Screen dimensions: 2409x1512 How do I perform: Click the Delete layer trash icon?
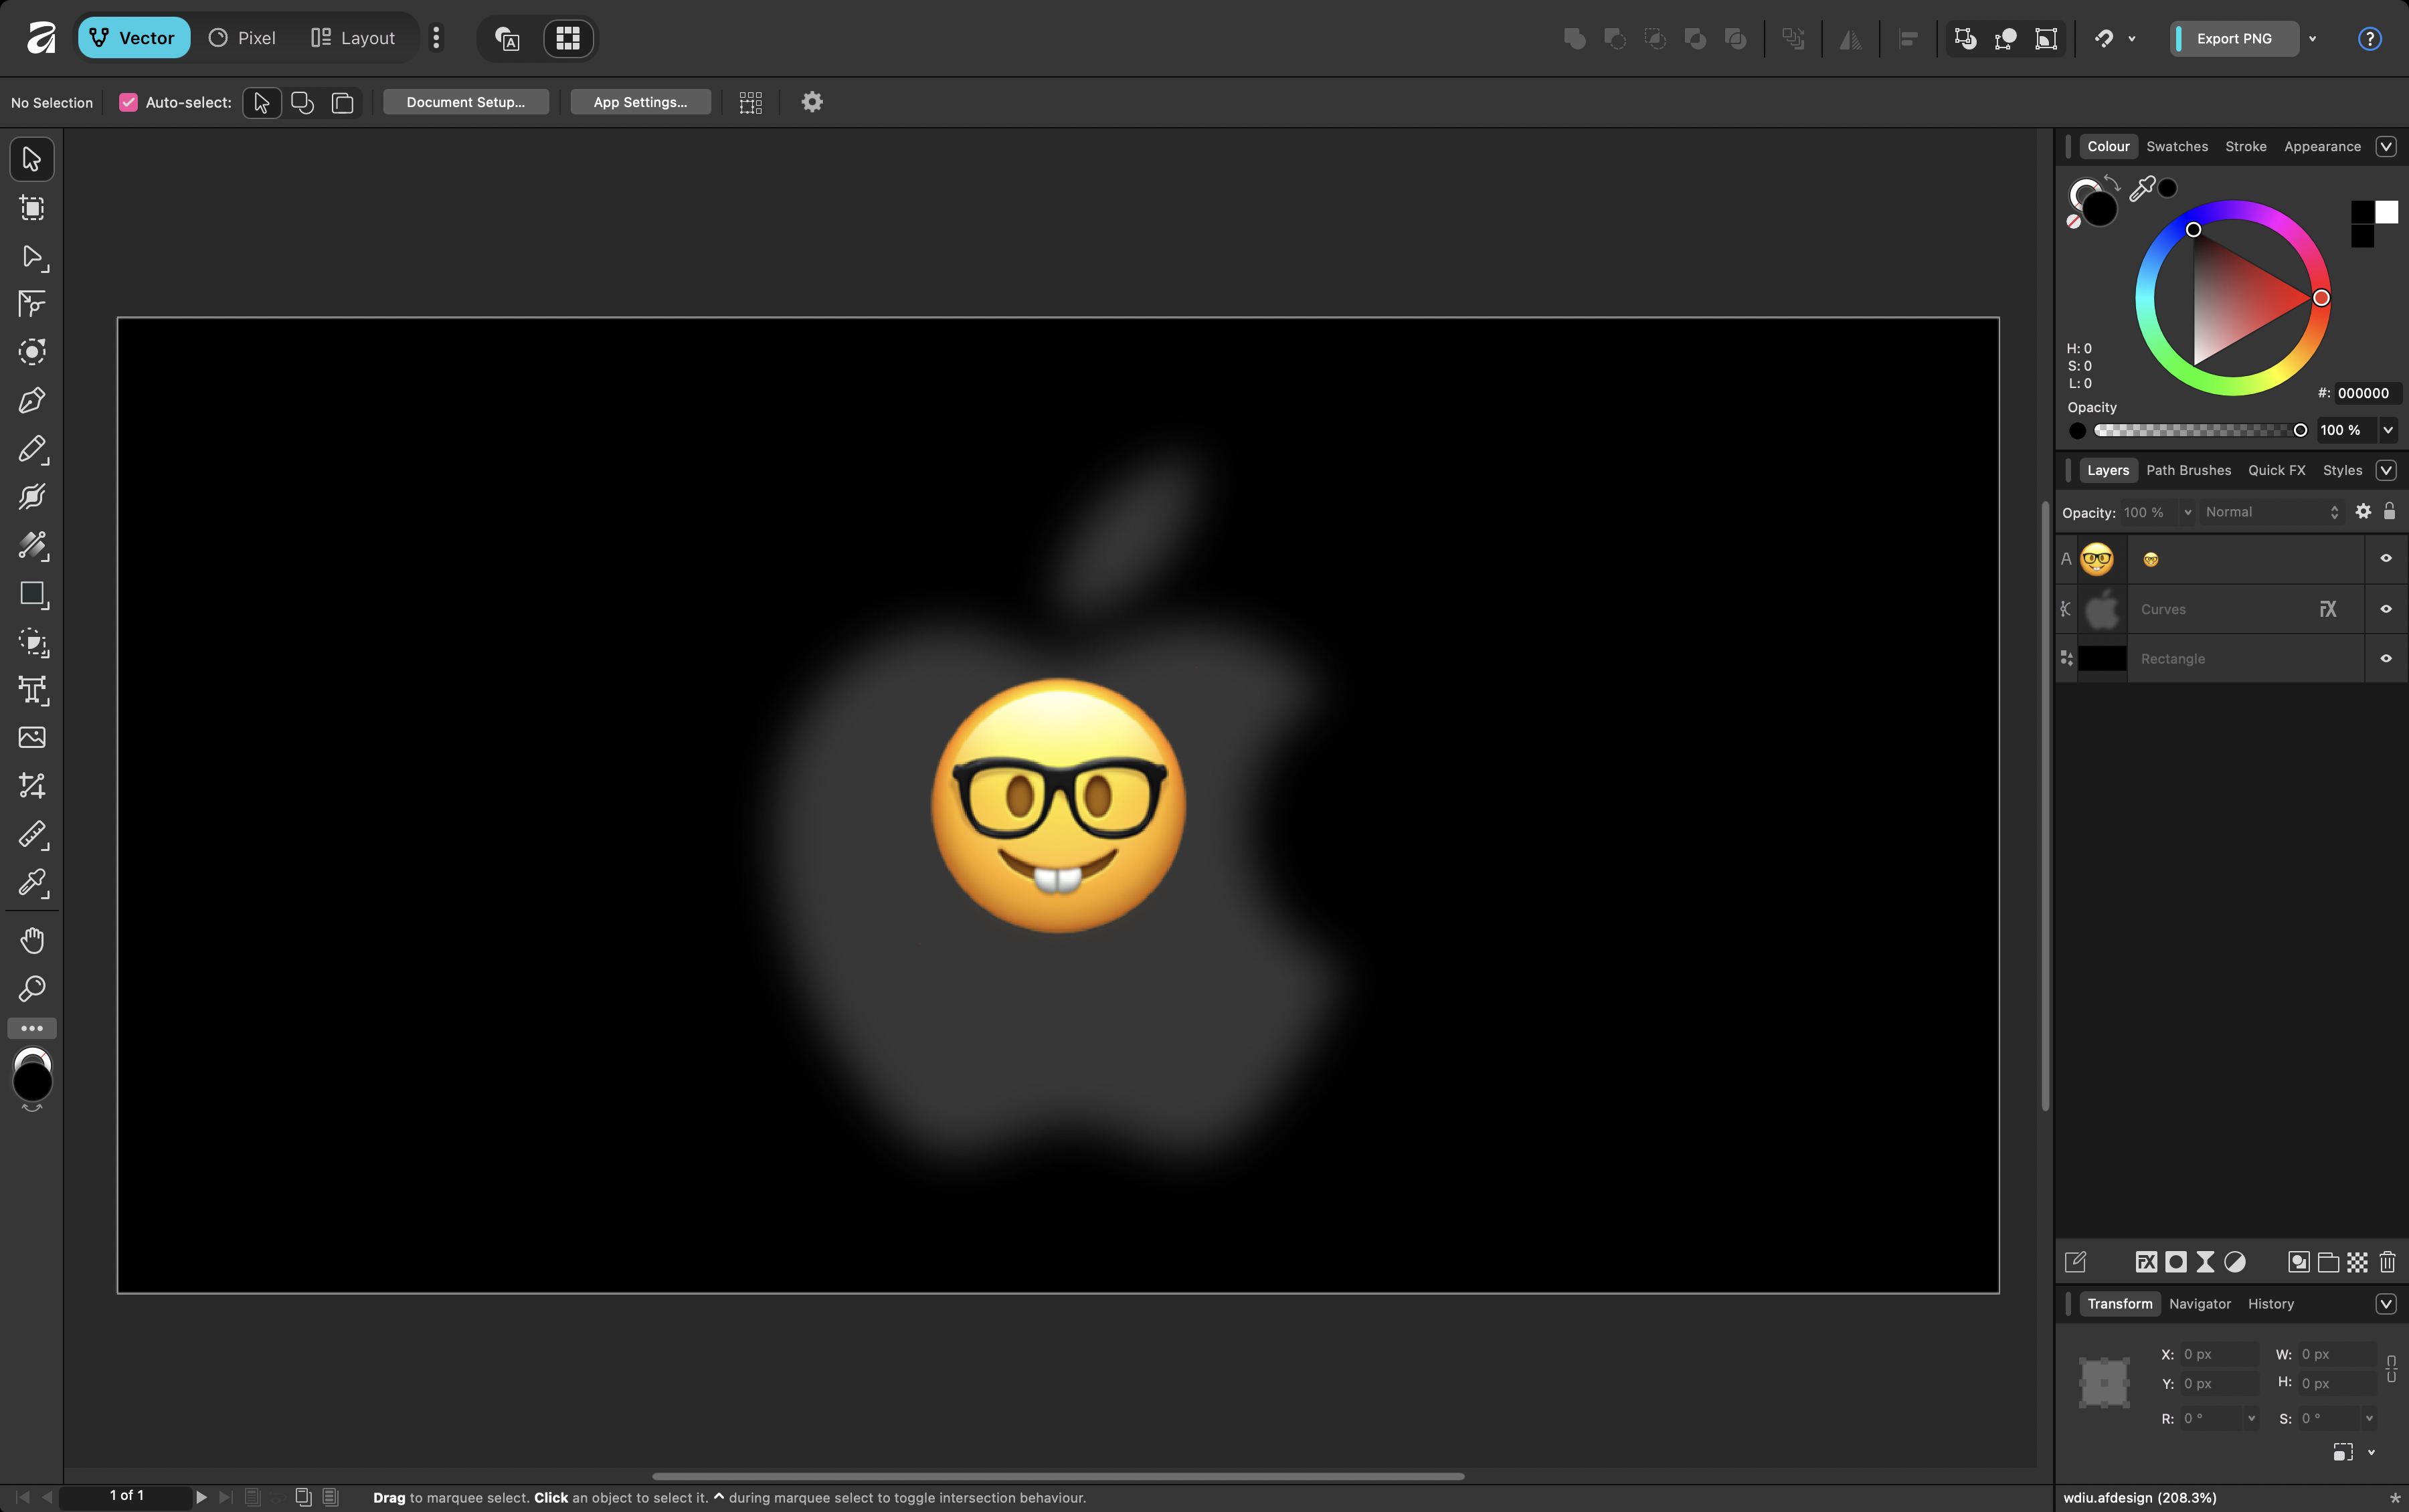(2388, 1262)
